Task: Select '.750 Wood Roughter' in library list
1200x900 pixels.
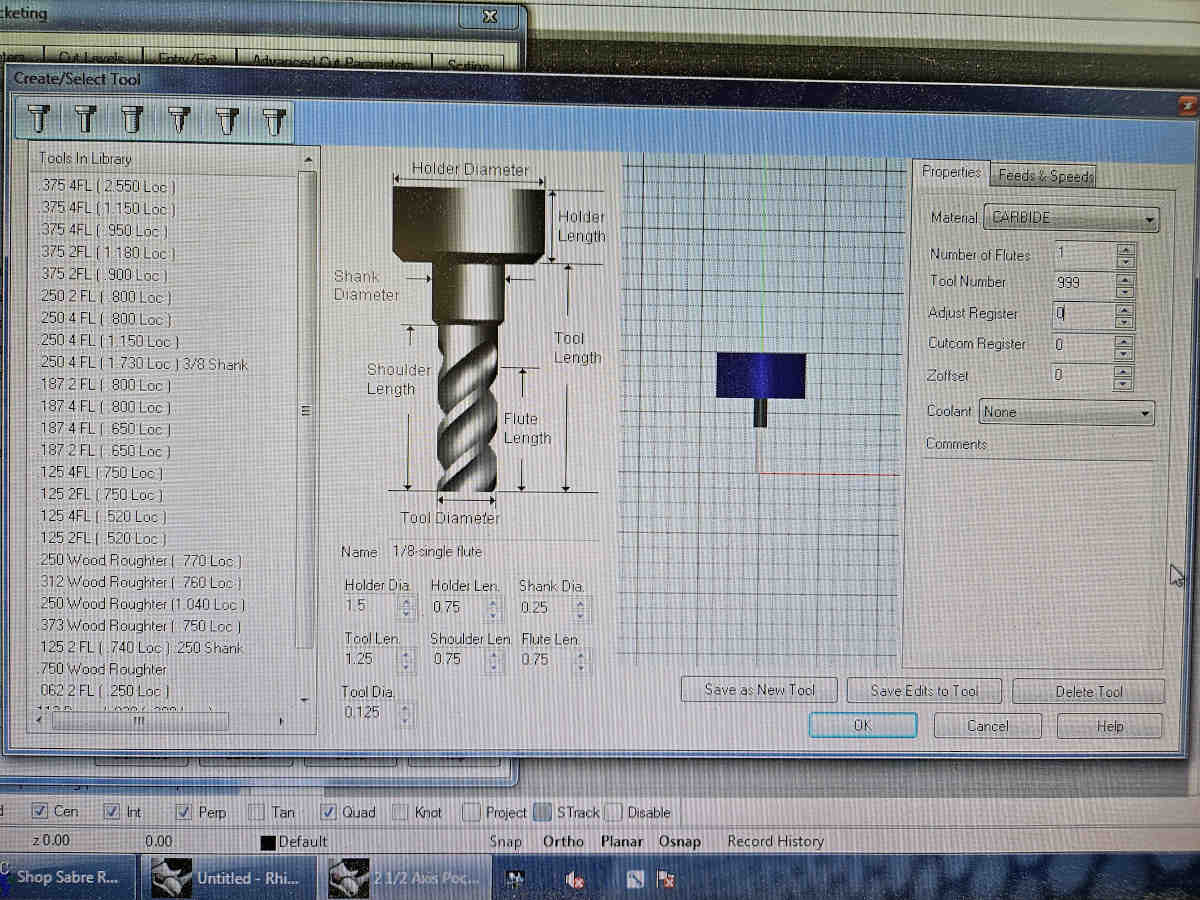Action: tap(104, 669)
